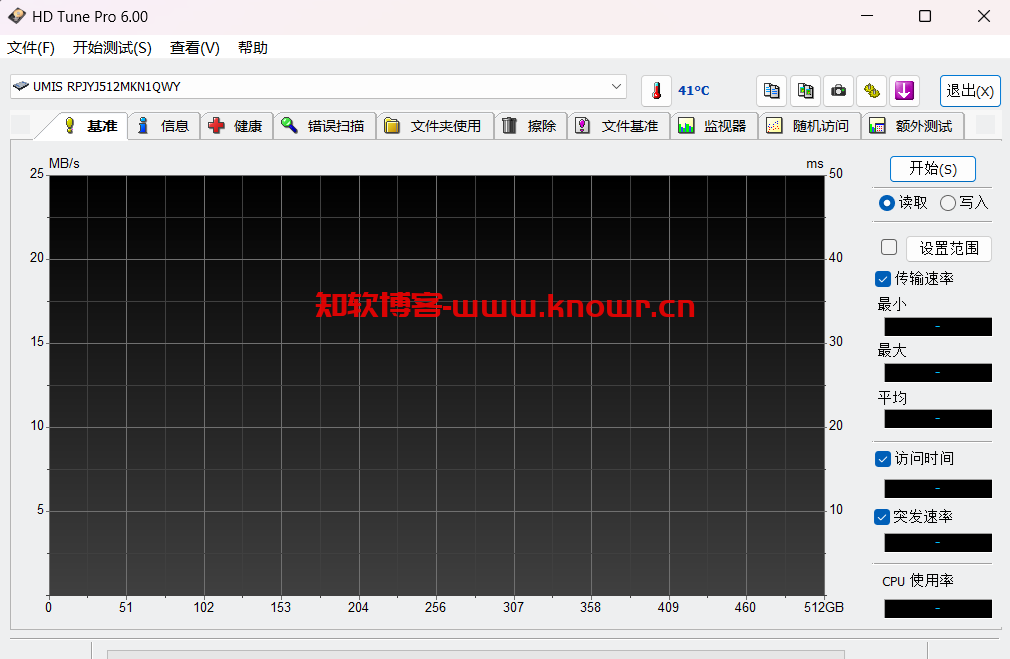Click the 访问时间 value field

tap(938, 488)
